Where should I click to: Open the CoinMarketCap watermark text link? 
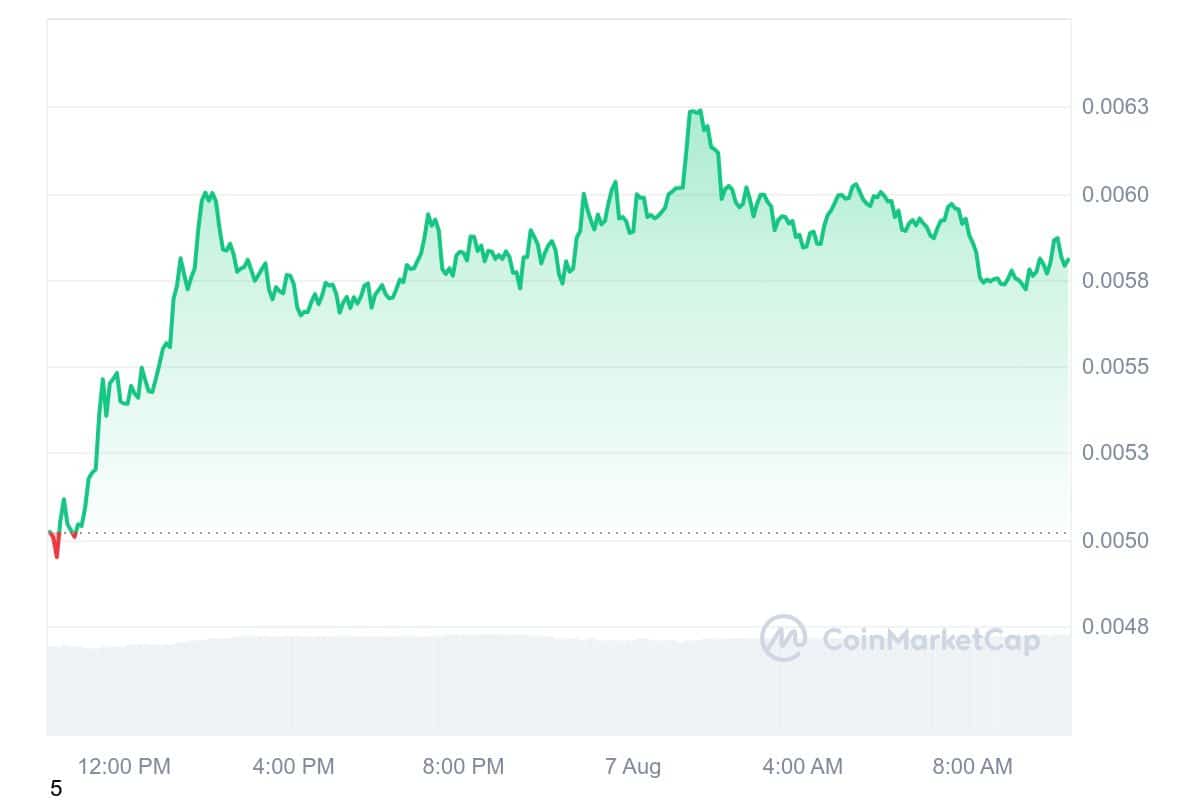930,639
